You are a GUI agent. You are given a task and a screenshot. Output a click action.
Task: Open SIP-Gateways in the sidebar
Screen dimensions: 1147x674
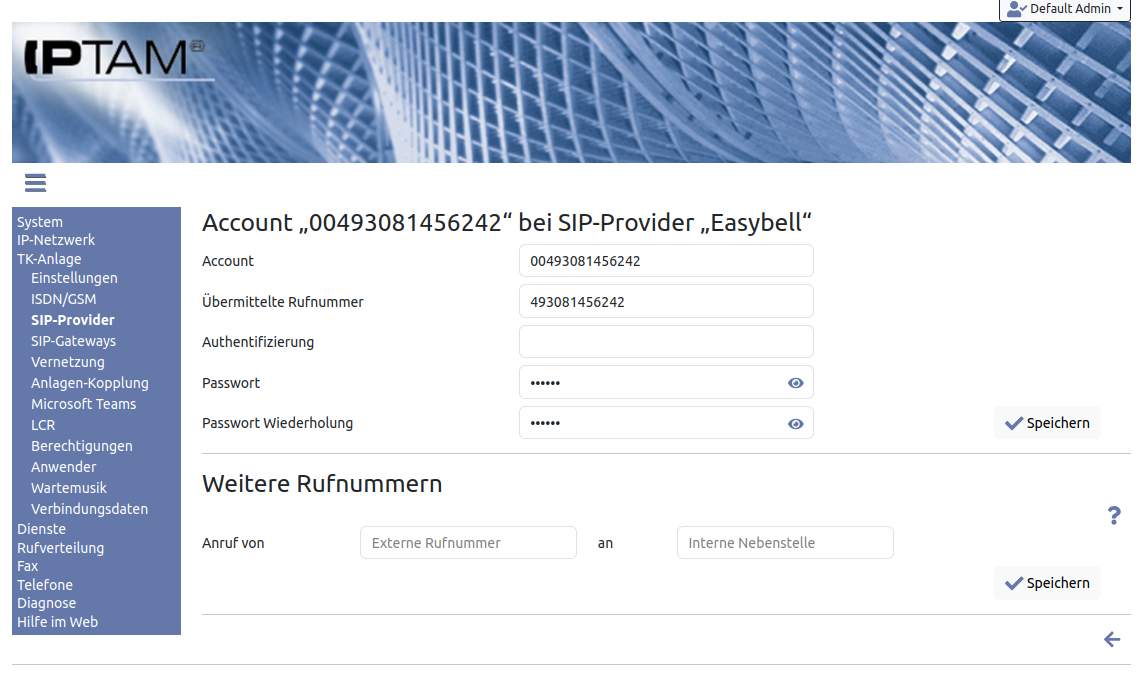pos(73,341)
